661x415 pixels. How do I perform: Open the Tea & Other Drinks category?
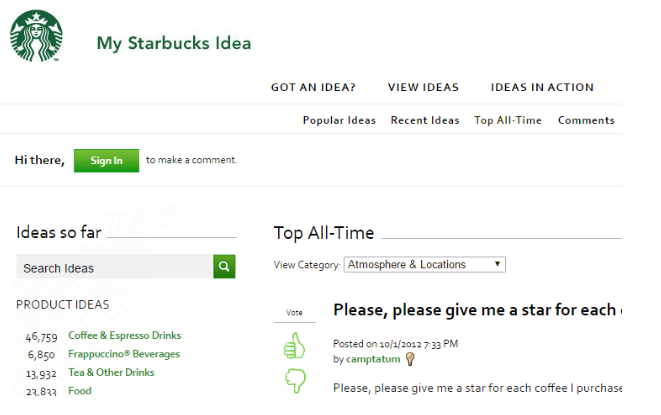click(x=111, y=372)
